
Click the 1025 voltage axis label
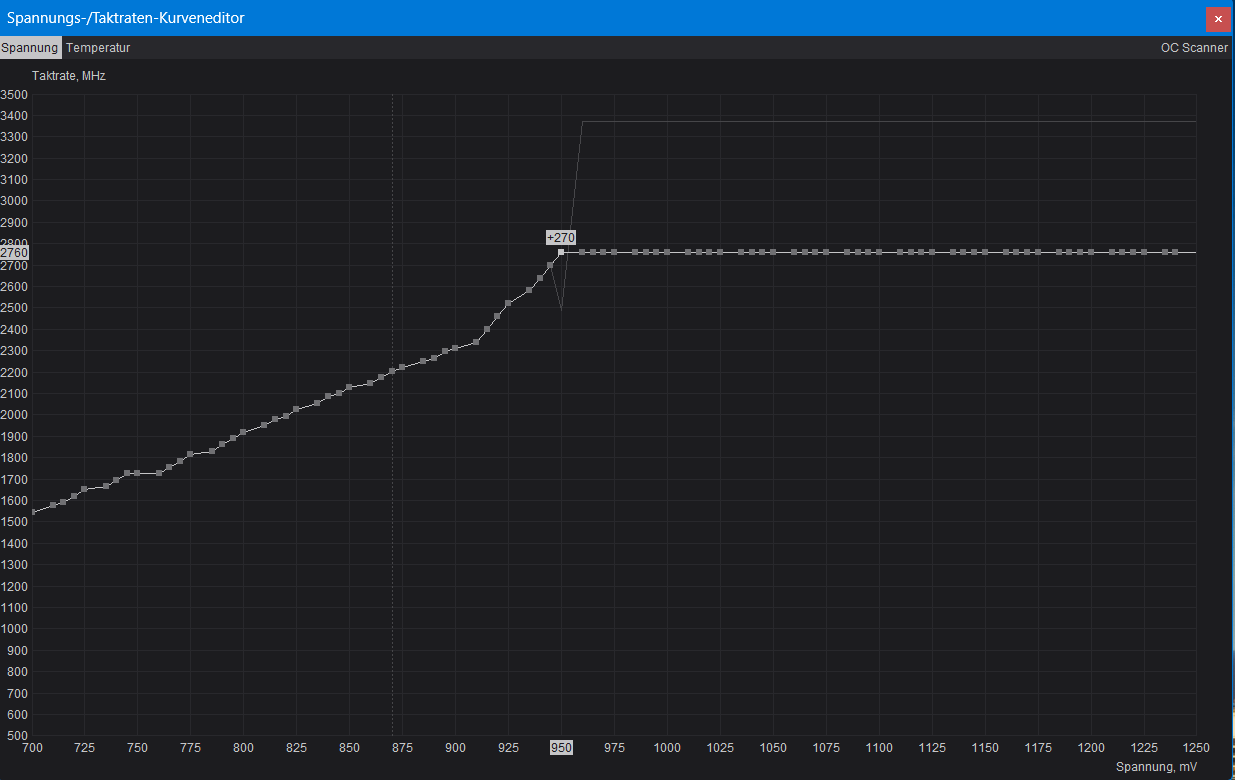coord(720,747)
